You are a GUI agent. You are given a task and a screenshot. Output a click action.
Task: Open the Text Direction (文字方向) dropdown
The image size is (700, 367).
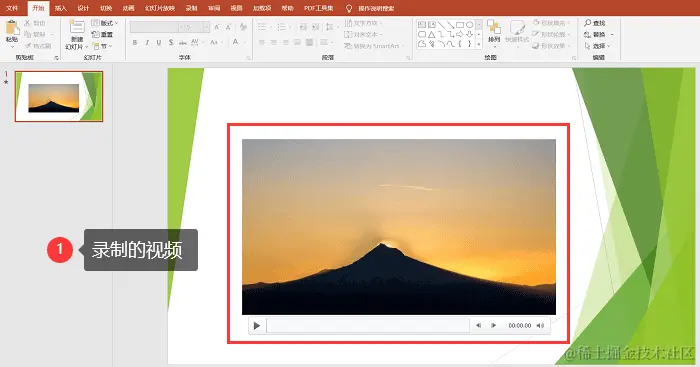pos(364,23)
